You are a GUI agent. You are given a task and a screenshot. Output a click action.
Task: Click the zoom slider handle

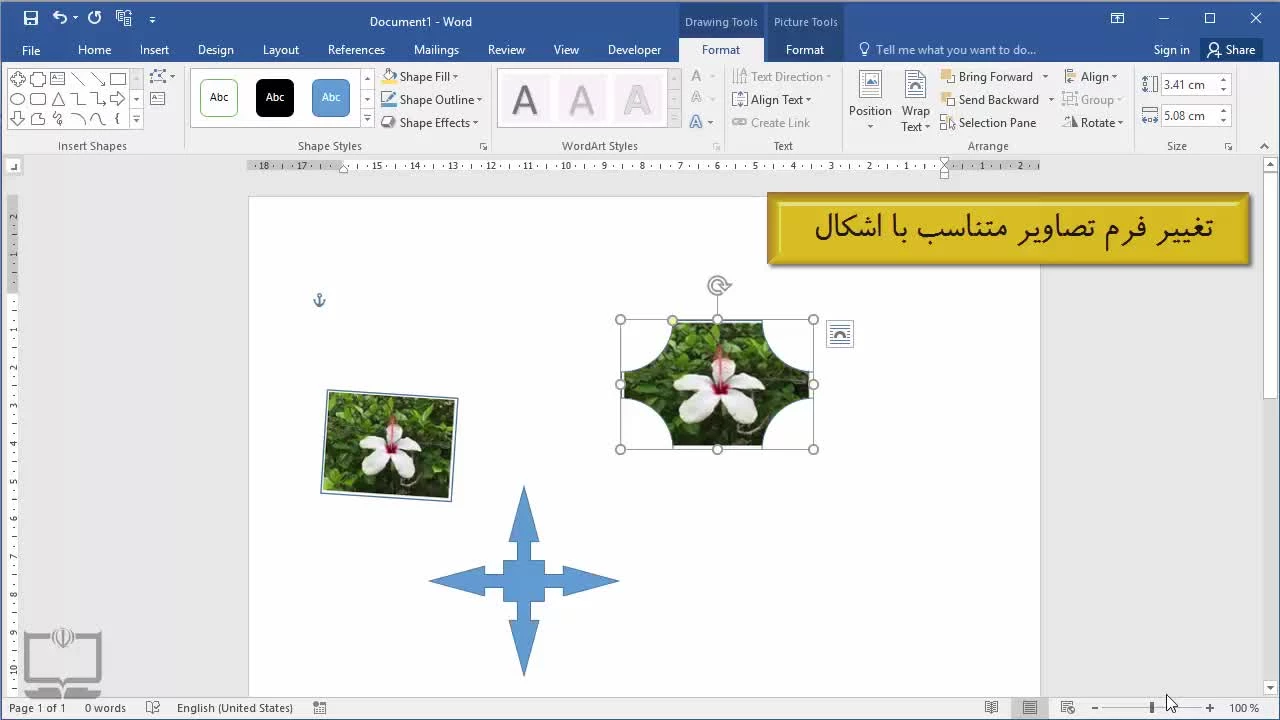[1152, 708]
